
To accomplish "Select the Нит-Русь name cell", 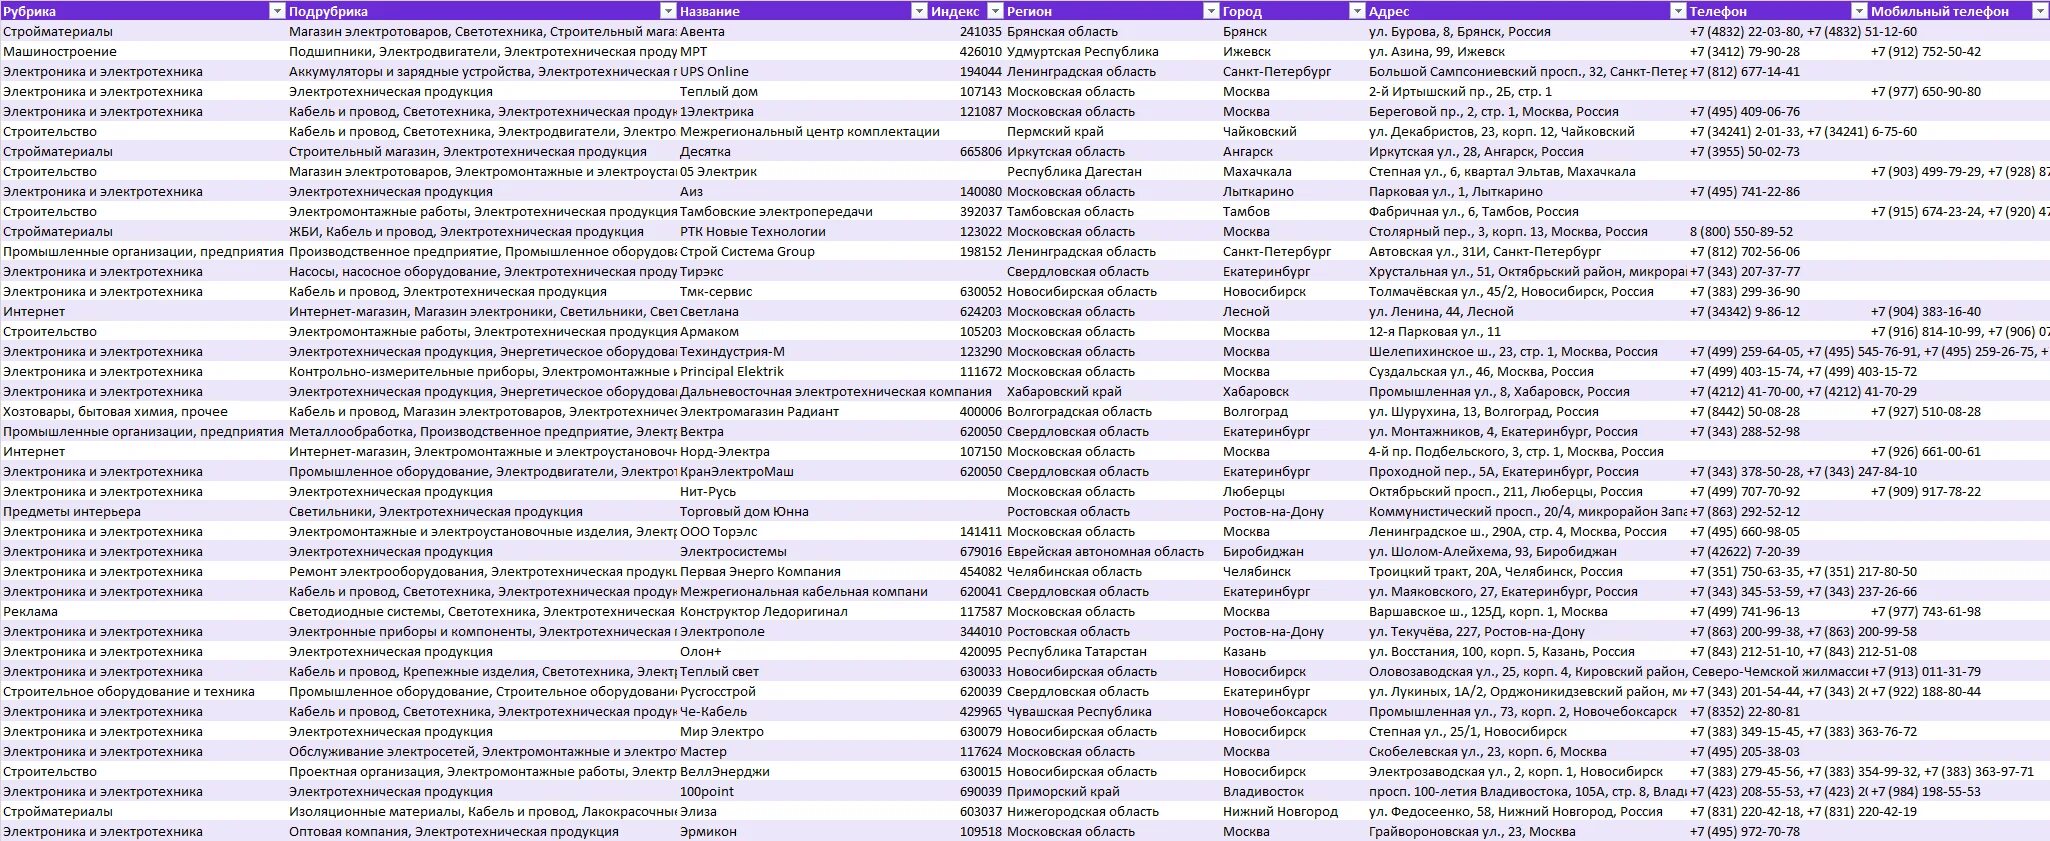I will tap(802, 491).
